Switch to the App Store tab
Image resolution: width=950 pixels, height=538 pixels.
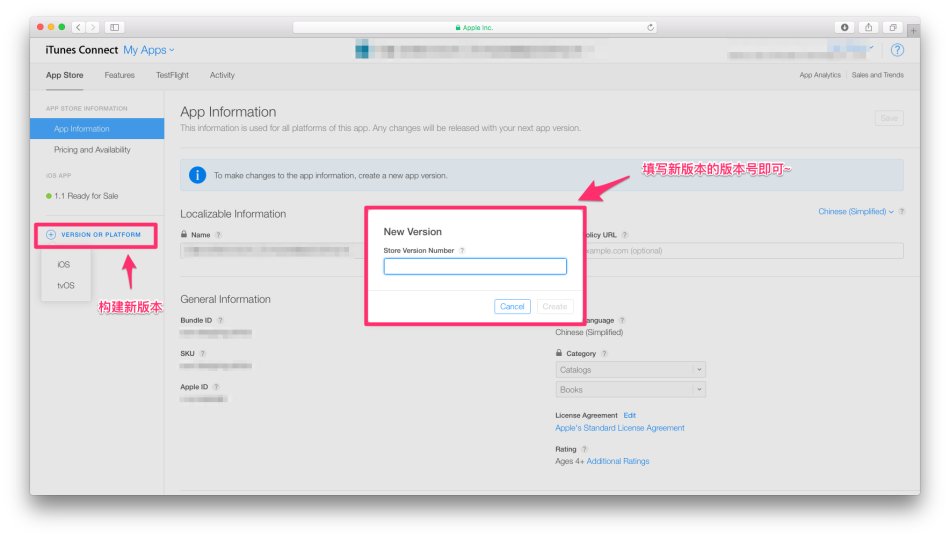(65, 75)
